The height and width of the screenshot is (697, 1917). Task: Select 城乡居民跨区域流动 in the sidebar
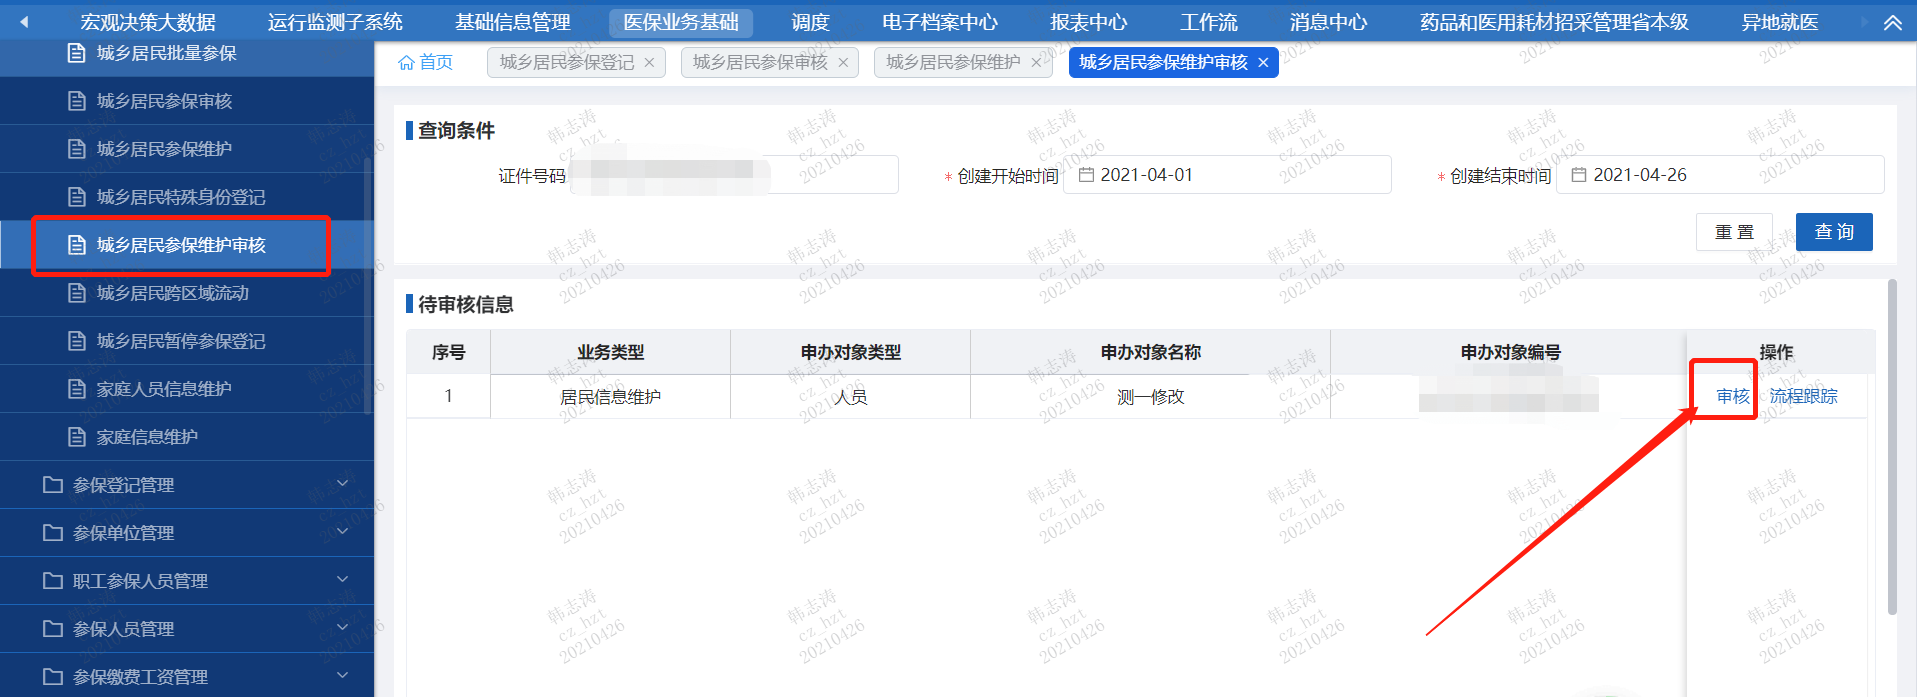172,293
